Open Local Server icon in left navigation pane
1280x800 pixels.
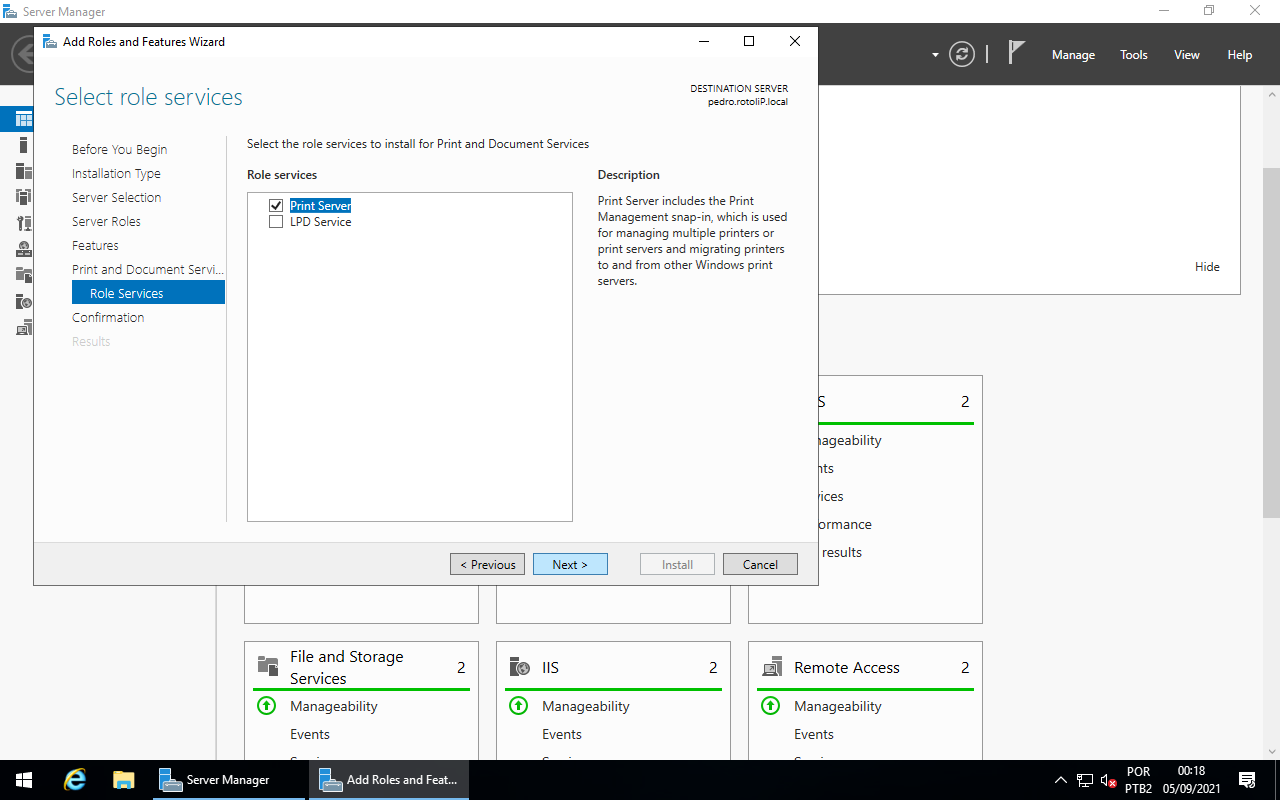pyautogui.click(x=24, y=145)
